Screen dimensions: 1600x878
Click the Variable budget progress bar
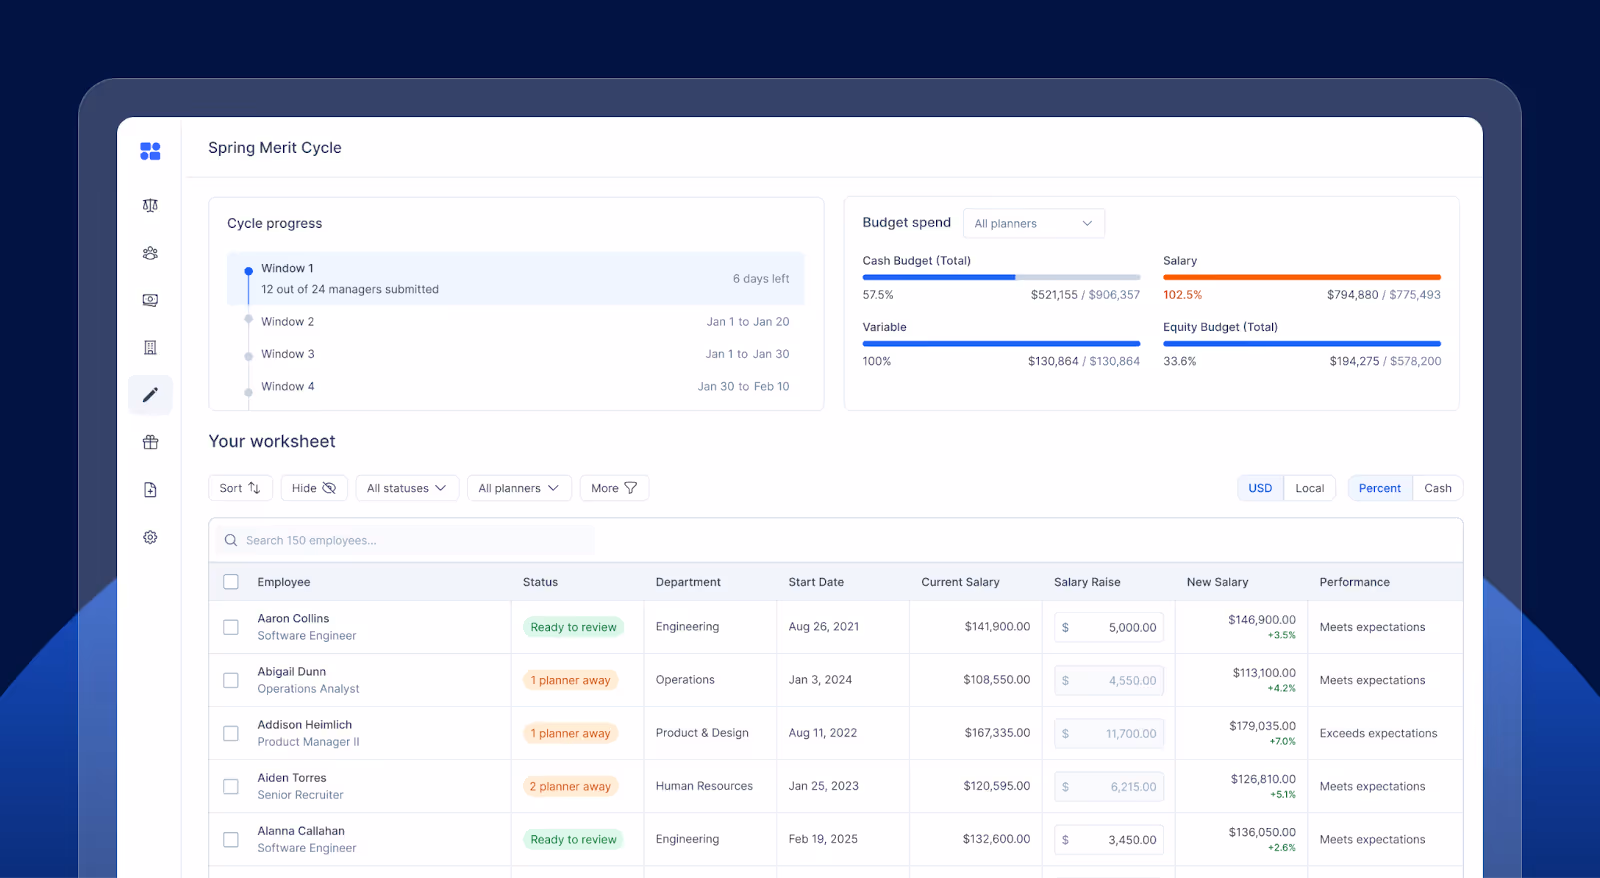[x=1001, y=343]
